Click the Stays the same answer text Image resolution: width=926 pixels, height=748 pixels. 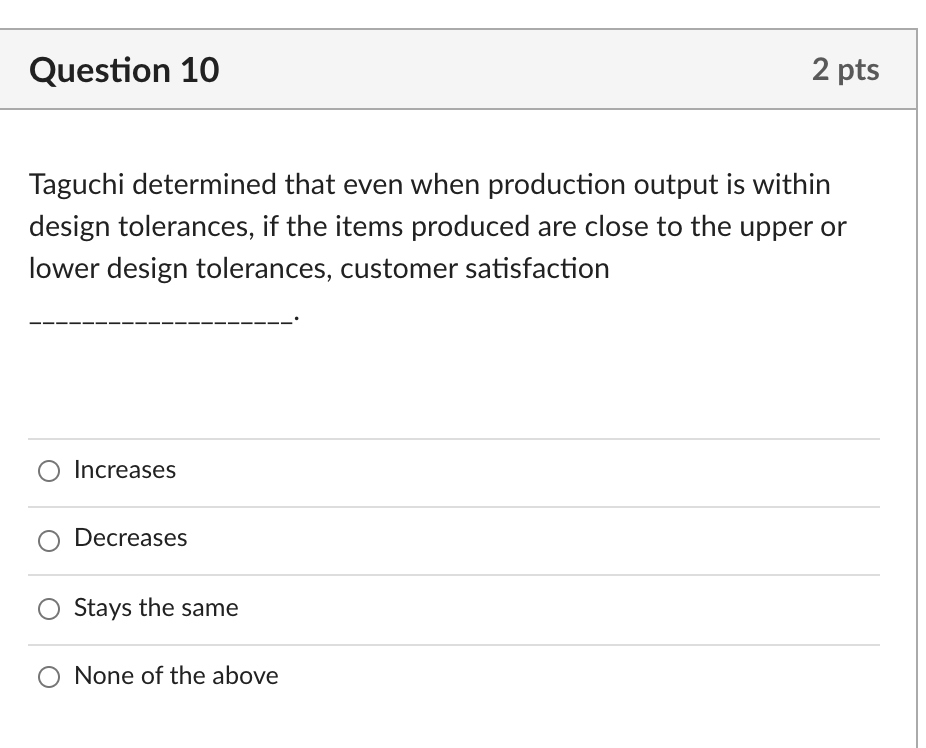[156, 607]
